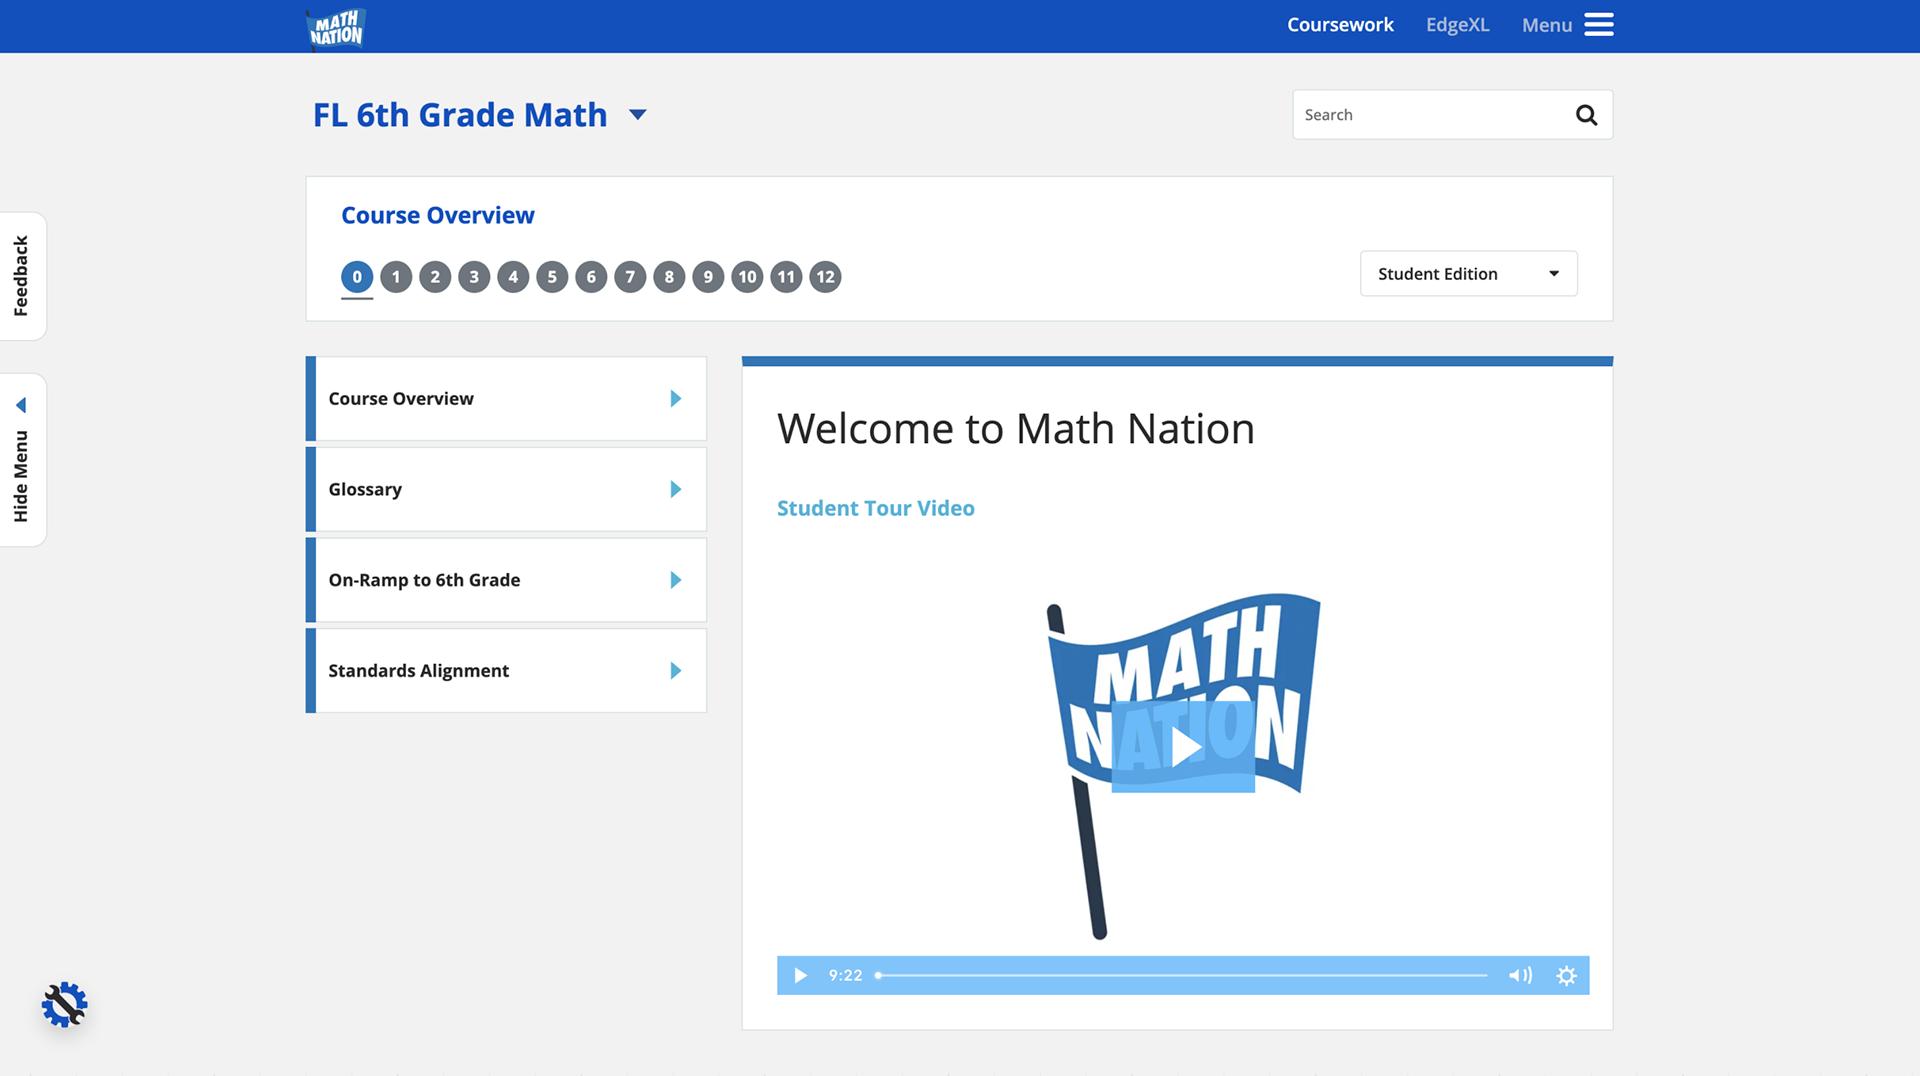Click the Hide Menu side tab label
This screenshot has width=1920, height=1076.
pyautogui.click(x=21, y=476)
